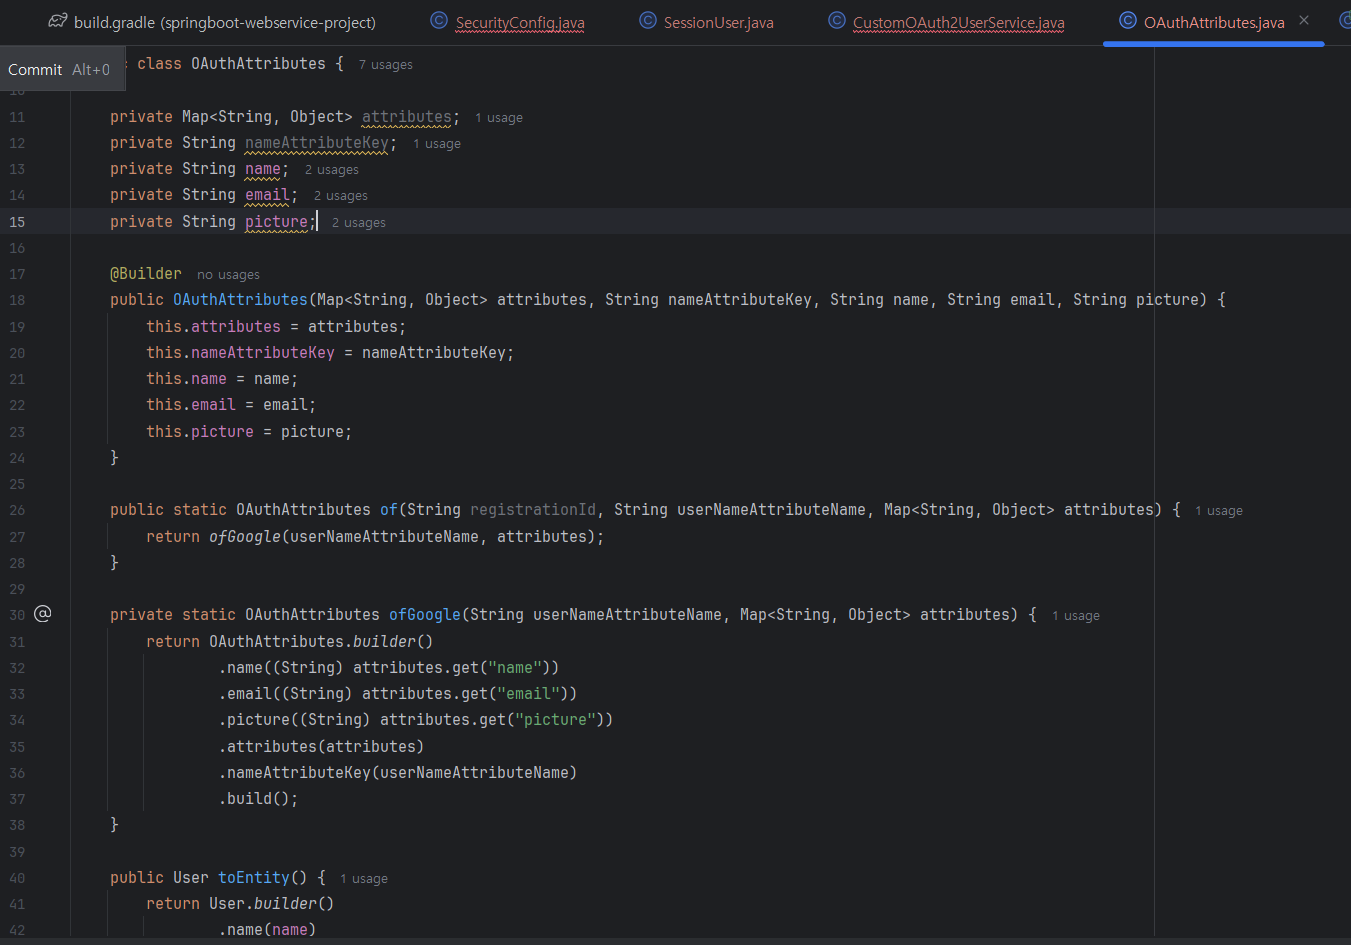Click the @ gutter icon on line 30

coord(42,614)
